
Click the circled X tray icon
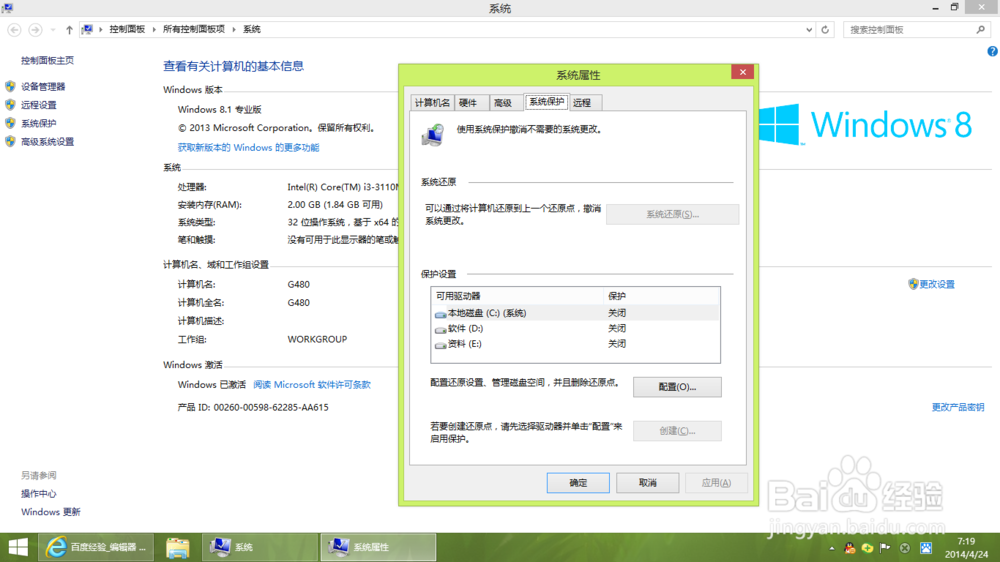[x=904, y=548]
